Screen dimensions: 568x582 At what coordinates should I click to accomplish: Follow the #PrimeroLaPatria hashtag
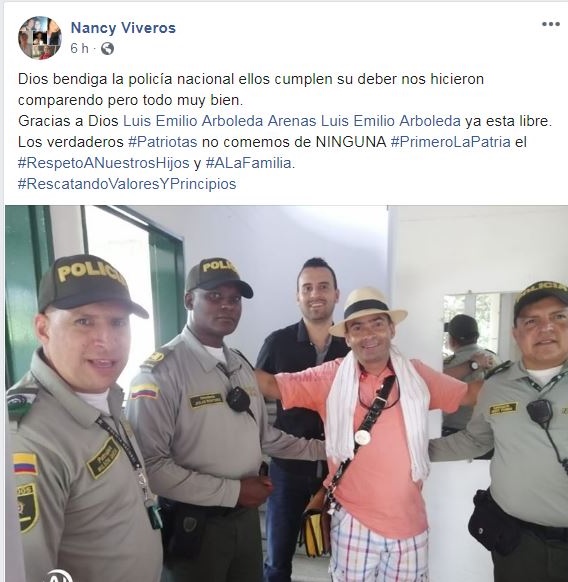450,142
